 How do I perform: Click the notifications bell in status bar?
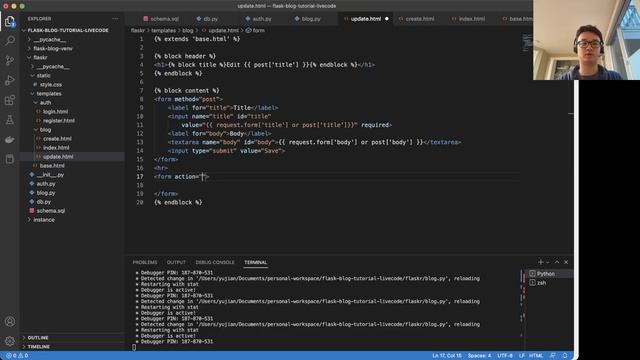point(565,356)
